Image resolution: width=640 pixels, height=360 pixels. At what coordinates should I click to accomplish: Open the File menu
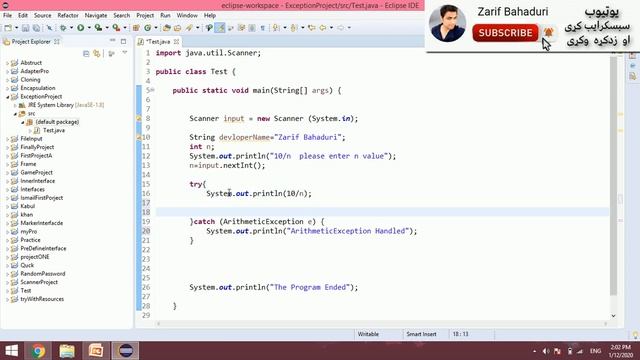pos(7,15)
